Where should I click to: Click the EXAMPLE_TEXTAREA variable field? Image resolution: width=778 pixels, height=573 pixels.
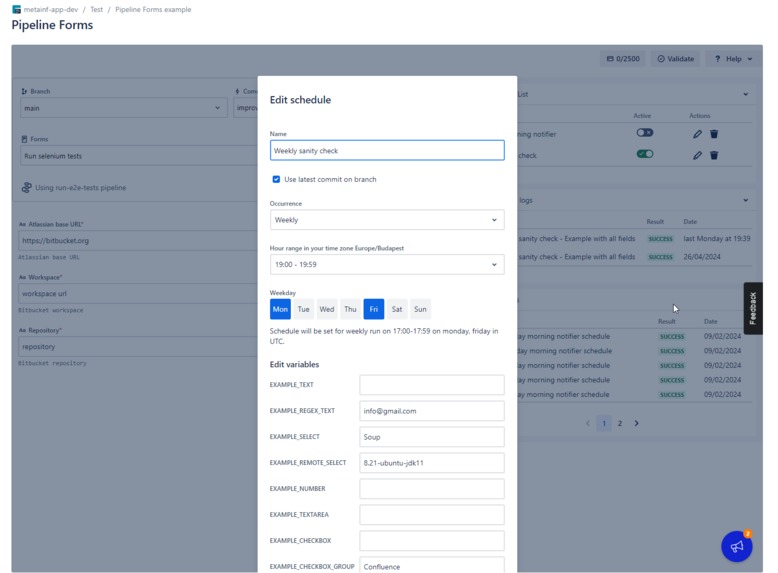pyautogui.click(x=432, y=514)
